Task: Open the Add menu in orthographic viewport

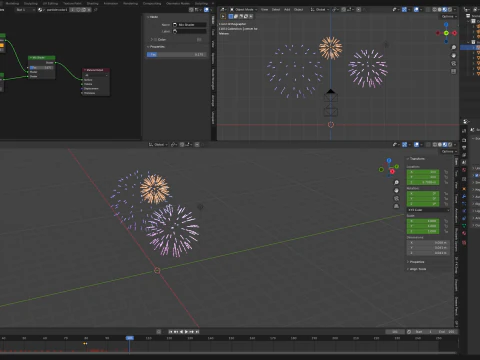Action: 287,10
